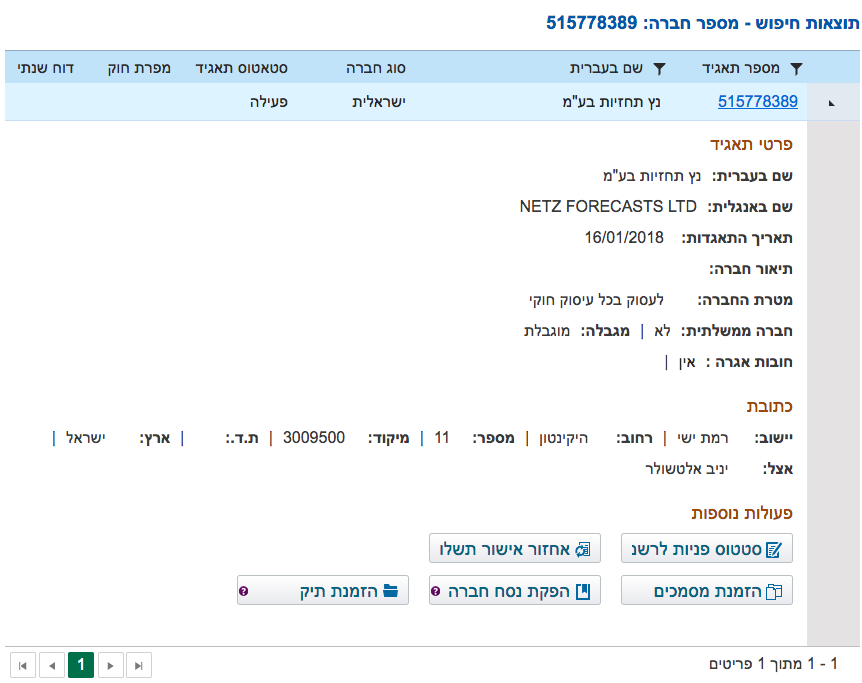Screen dimensions: 862x683
Task: Open help icon on הפקת נסח חברה button
Action: click(x=435, y=591)
